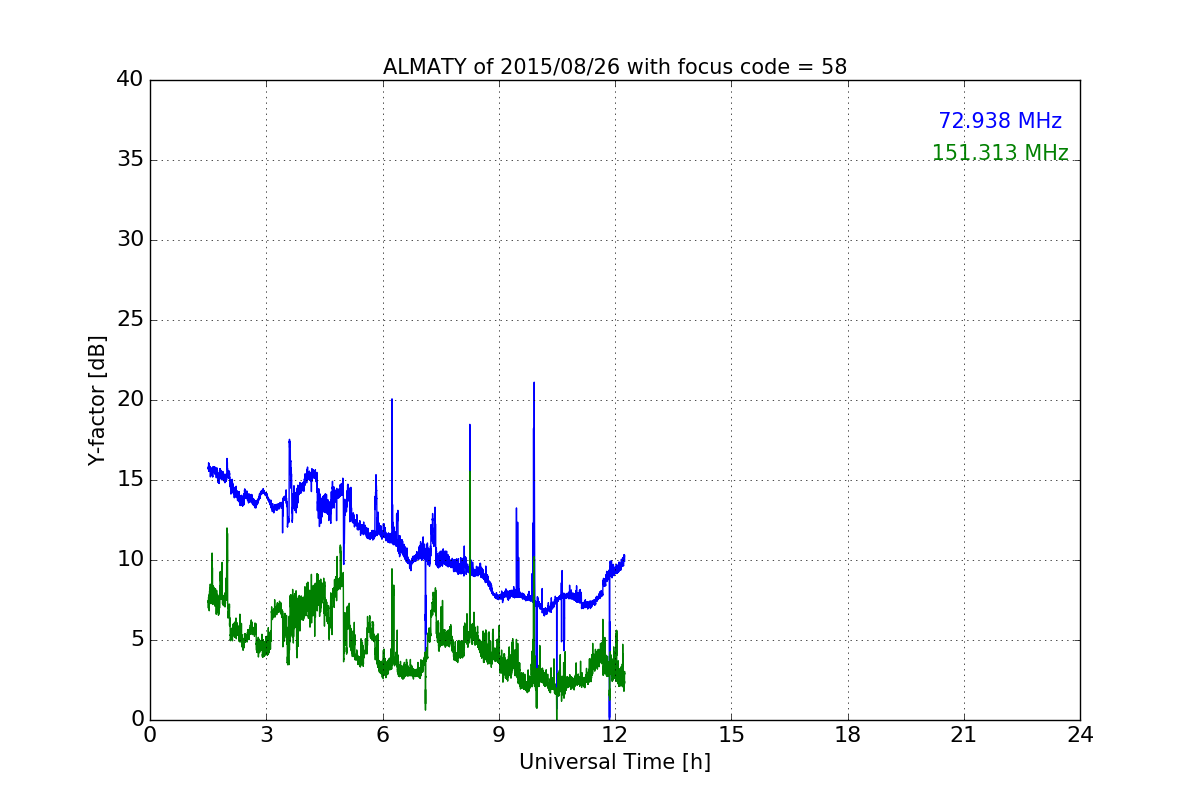Click x-axis tick label 24

[1080, 735]
